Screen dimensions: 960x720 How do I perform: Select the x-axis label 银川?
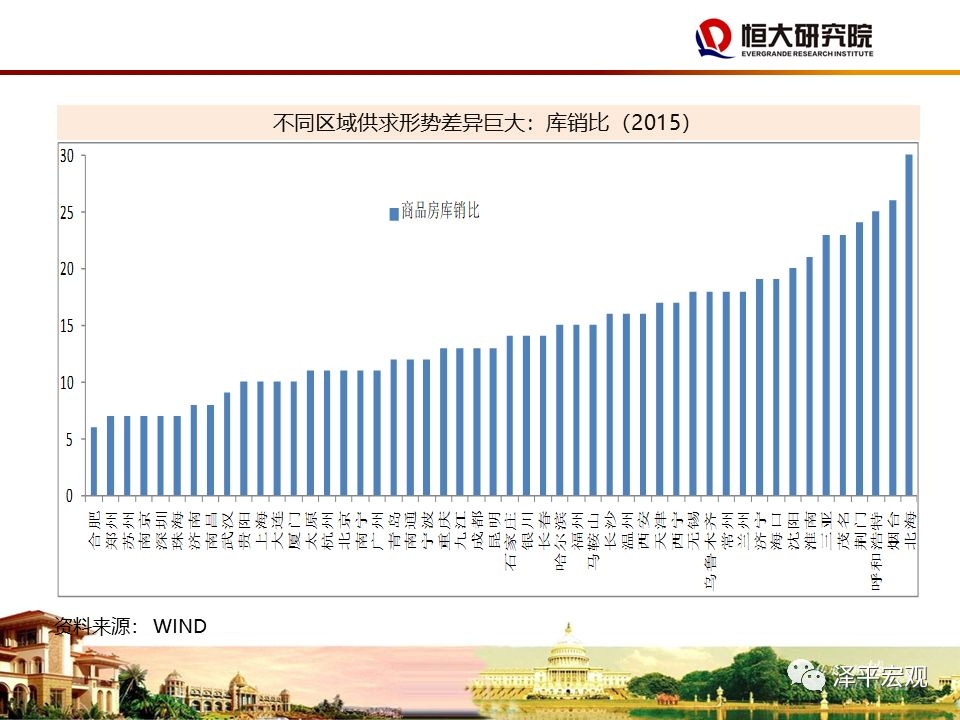527,532
